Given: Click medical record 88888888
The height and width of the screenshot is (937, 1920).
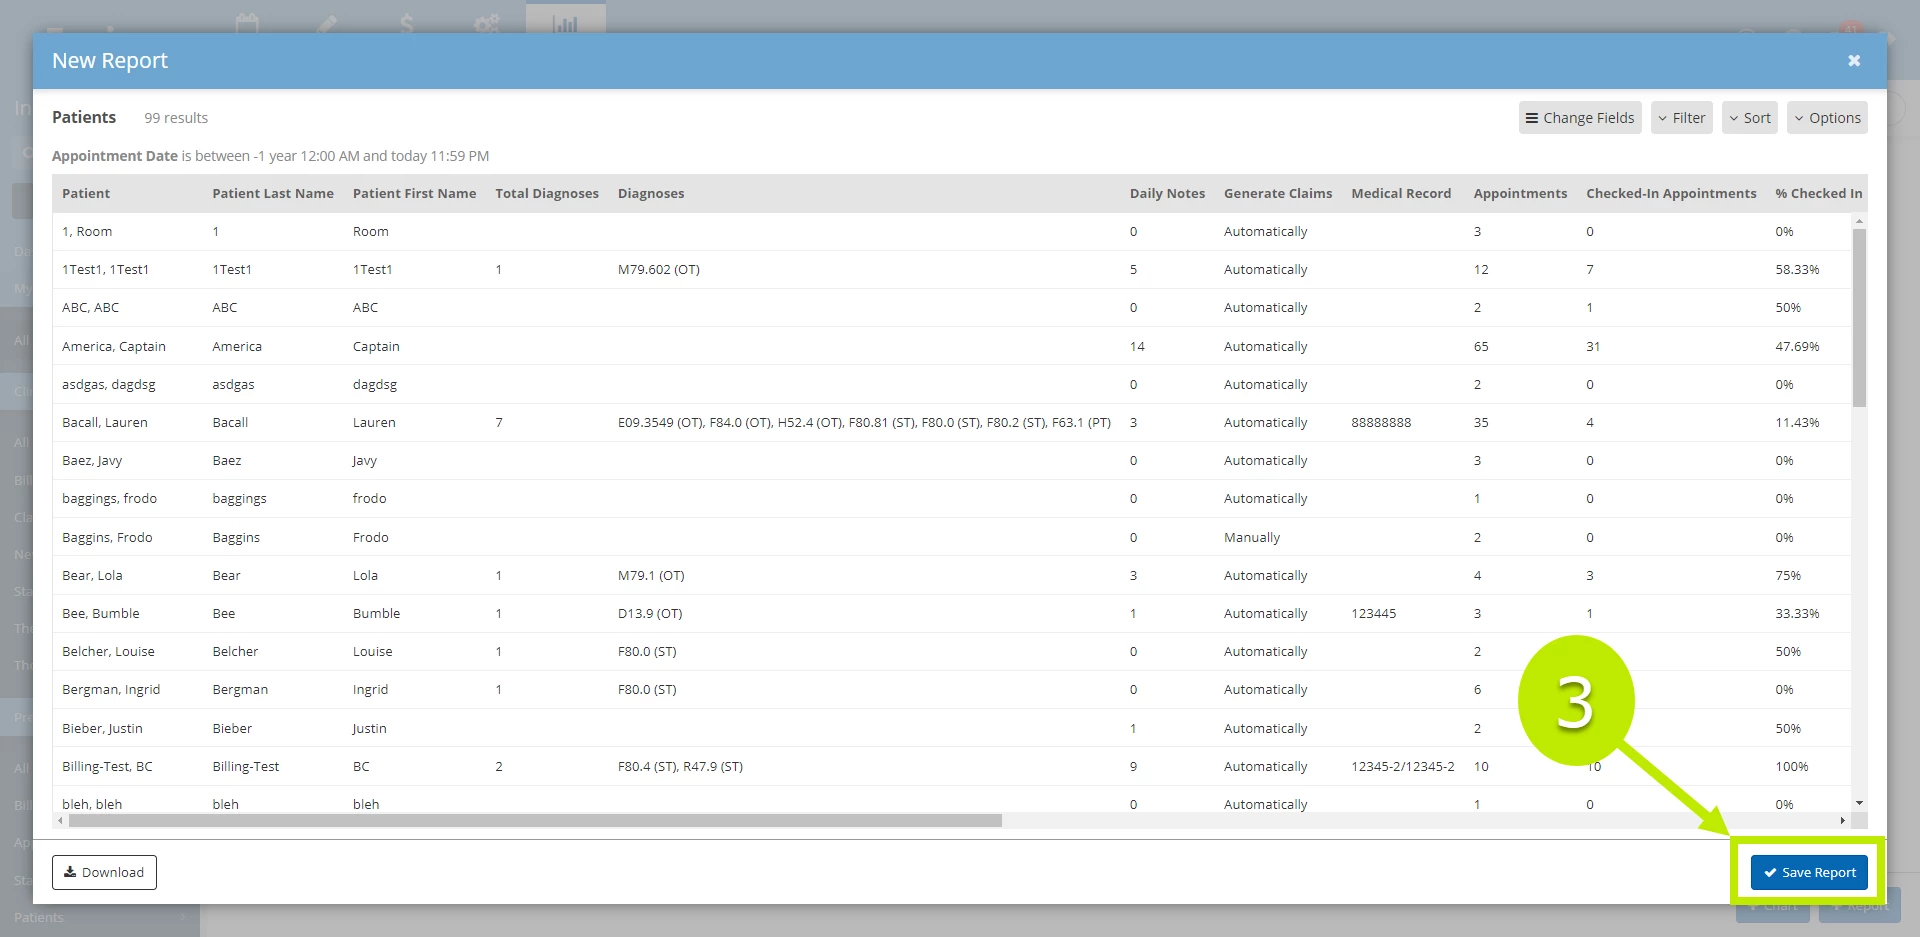Looking at the screenshot, I should pyautogui.click(x=1381, y=423).
